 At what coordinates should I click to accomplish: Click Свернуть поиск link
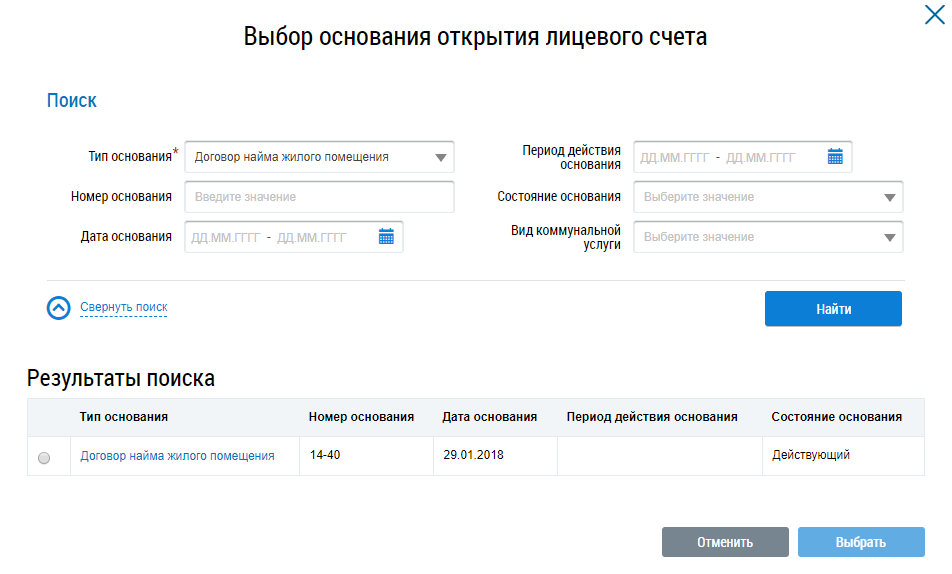(x=123, y=308)
